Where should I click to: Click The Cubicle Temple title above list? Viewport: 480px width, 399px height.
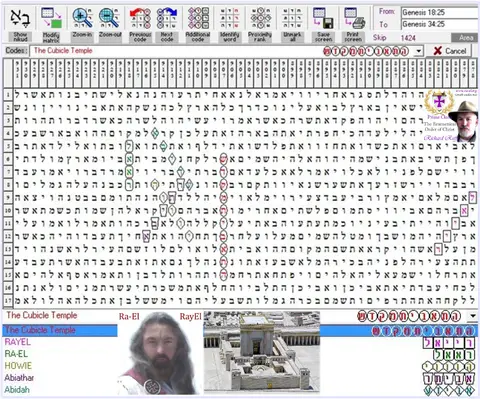(42, 315)
